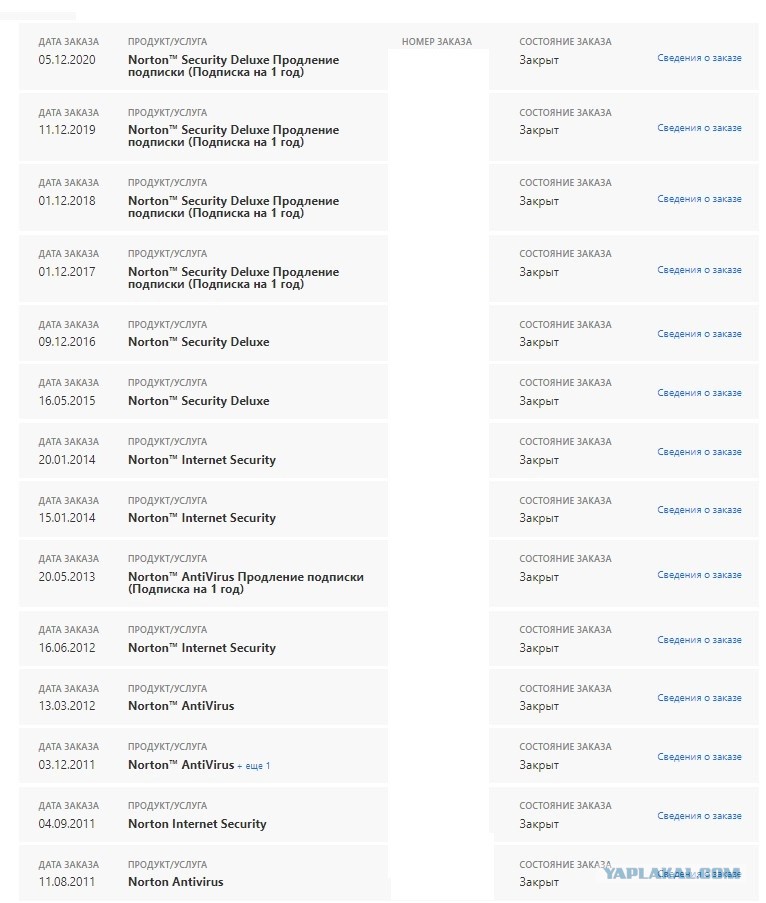Open order details for 16.05.2015 order

tap(699, 393)
